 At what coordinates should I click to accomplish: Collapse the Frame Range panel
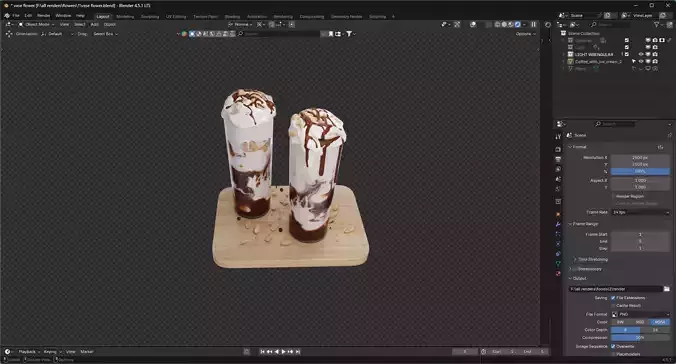[583, 224]
